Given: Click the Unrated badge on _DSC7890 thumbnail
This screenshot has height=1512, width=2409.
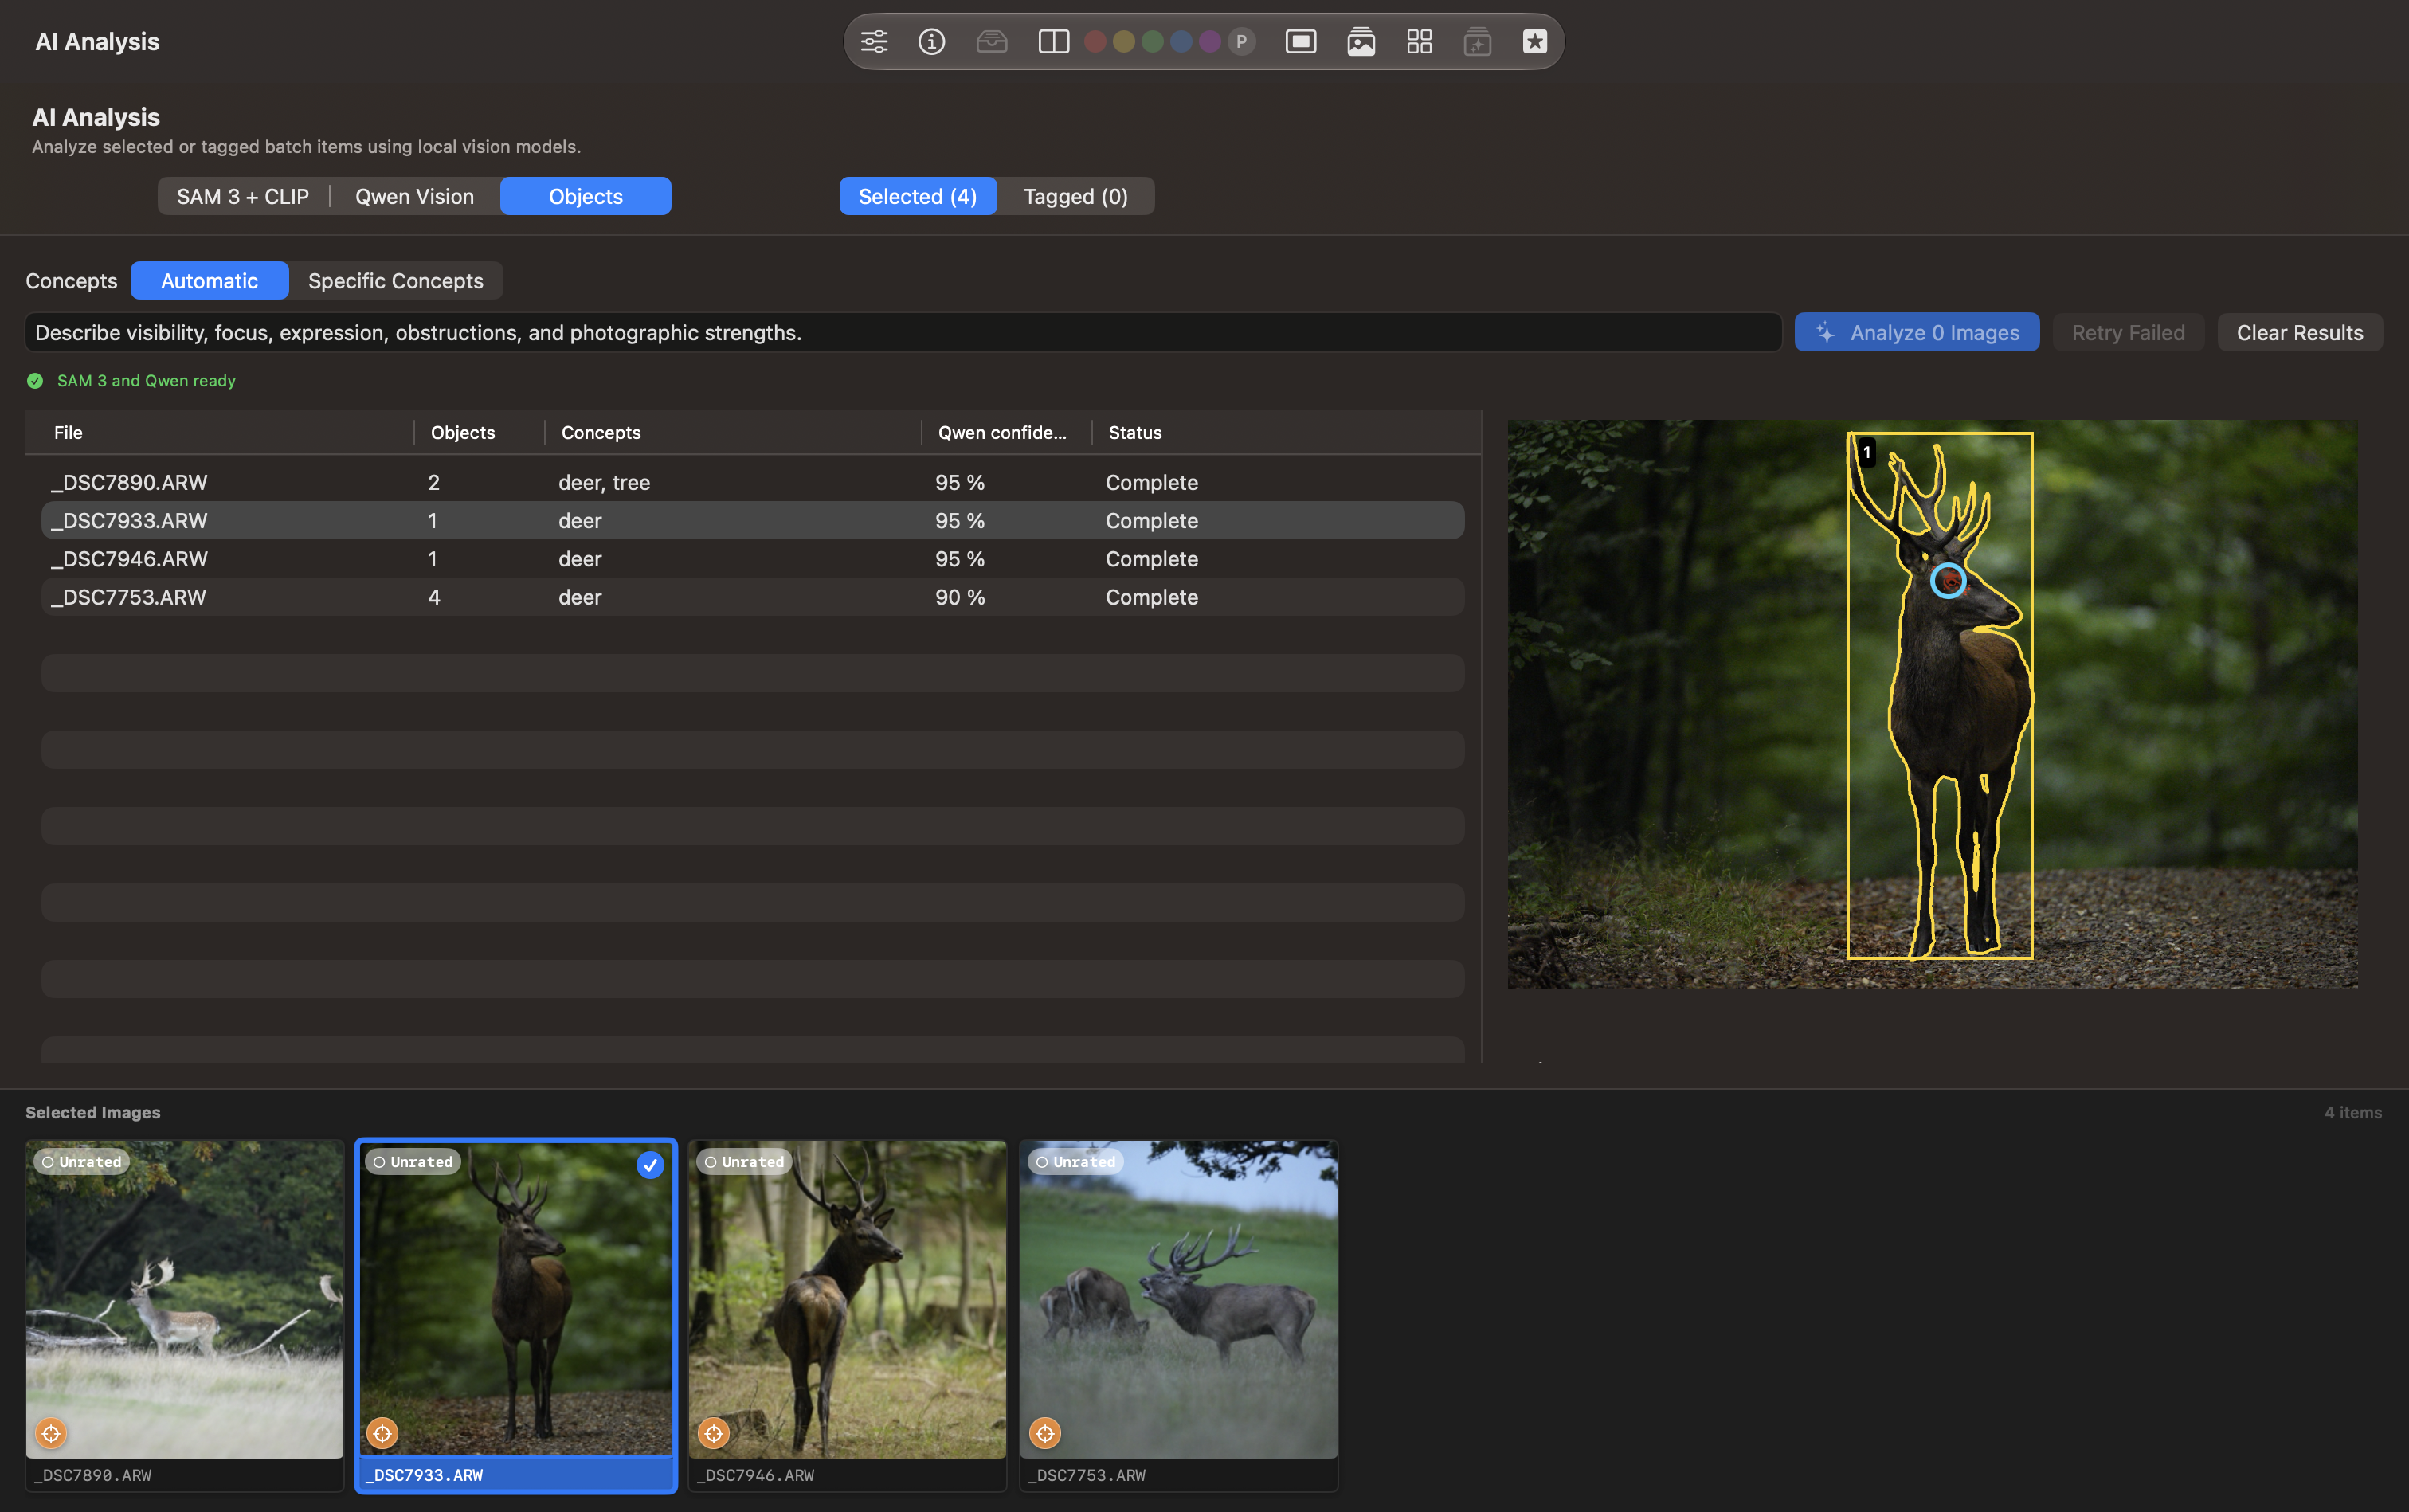Looking at the screenshot, I should [81, 1162].
